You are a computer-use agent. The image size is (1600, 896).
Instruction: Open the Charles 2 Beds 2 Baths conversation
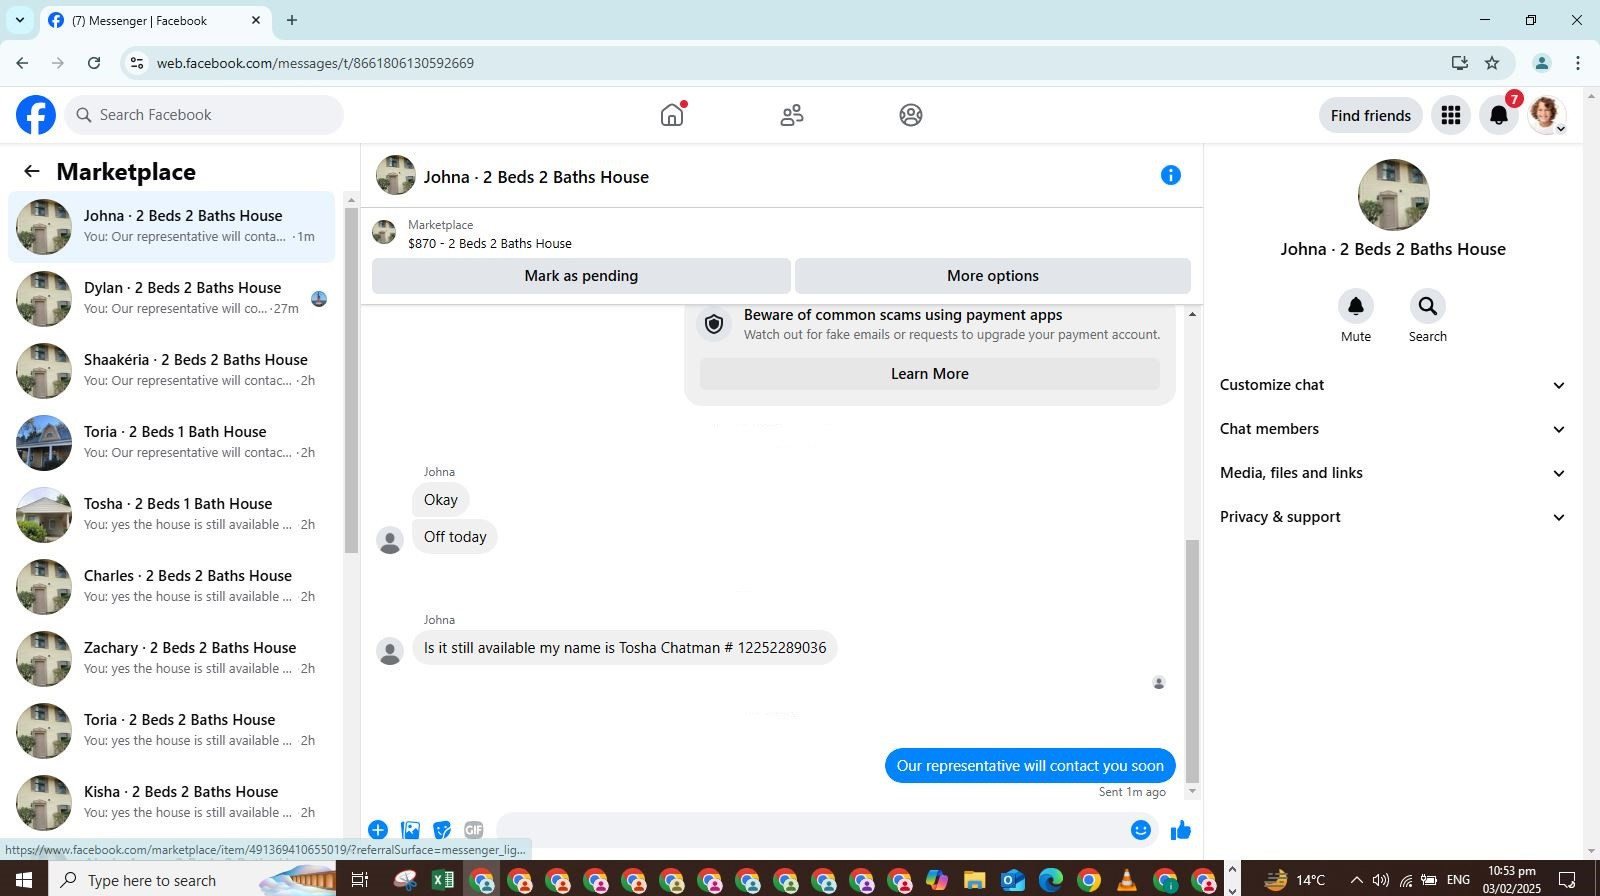tap(172, 587)
